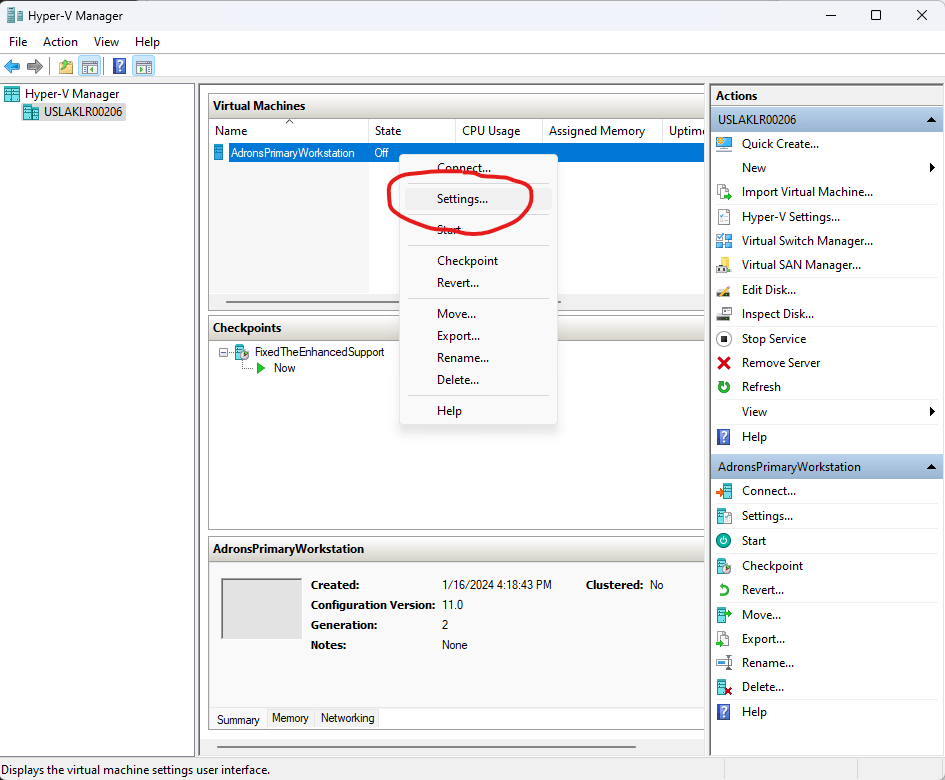
Task: Switch to the Networking tab
Action: [347, 718]
